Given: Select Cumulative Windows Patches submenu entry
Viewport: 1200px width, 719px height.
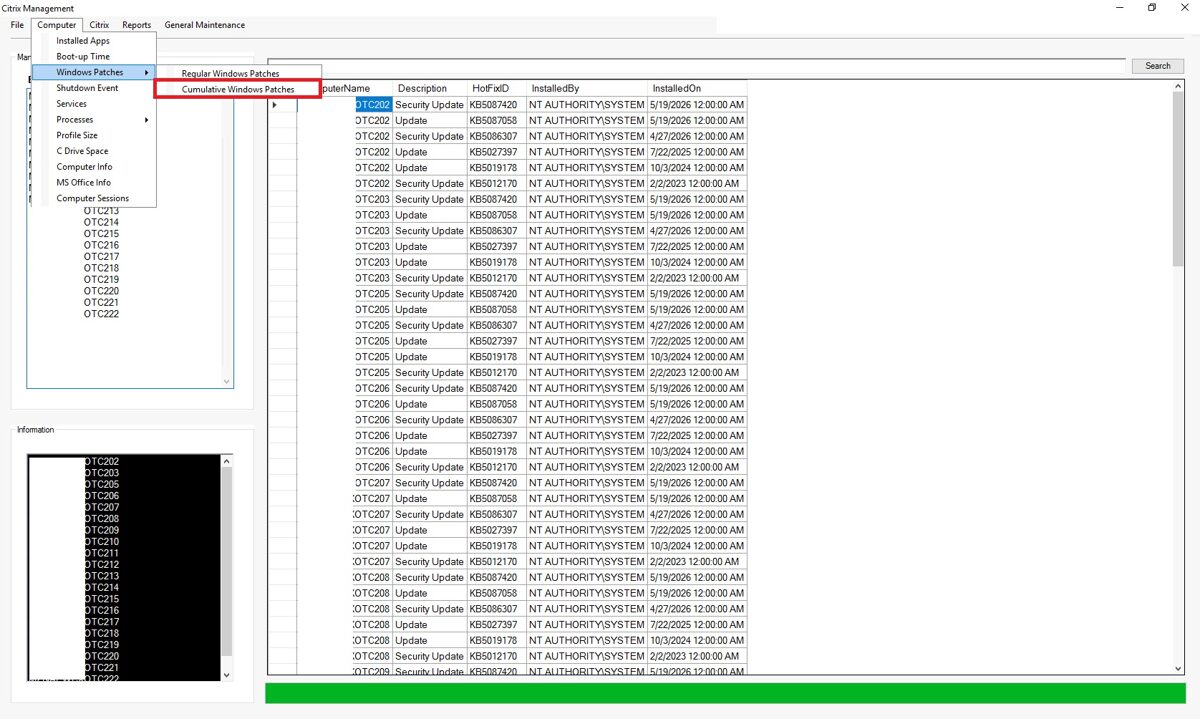Looking at the screenshot, I should 237,89.
